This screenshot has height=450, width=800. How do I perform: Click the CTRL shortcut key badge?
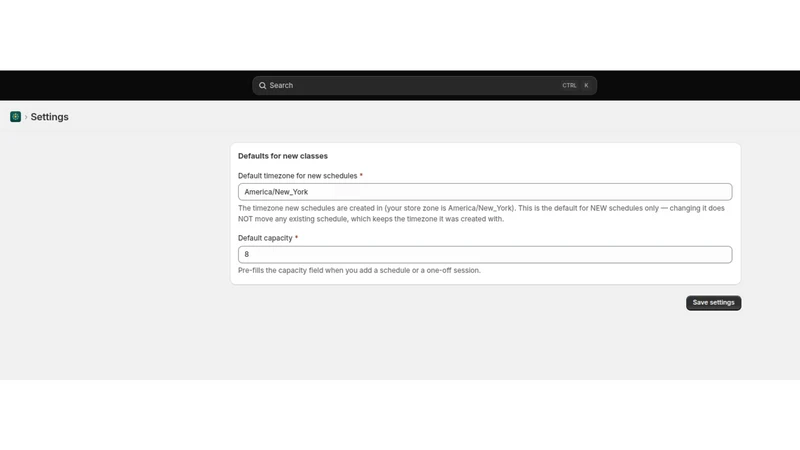pyautogui.click(x=569, y=86)
